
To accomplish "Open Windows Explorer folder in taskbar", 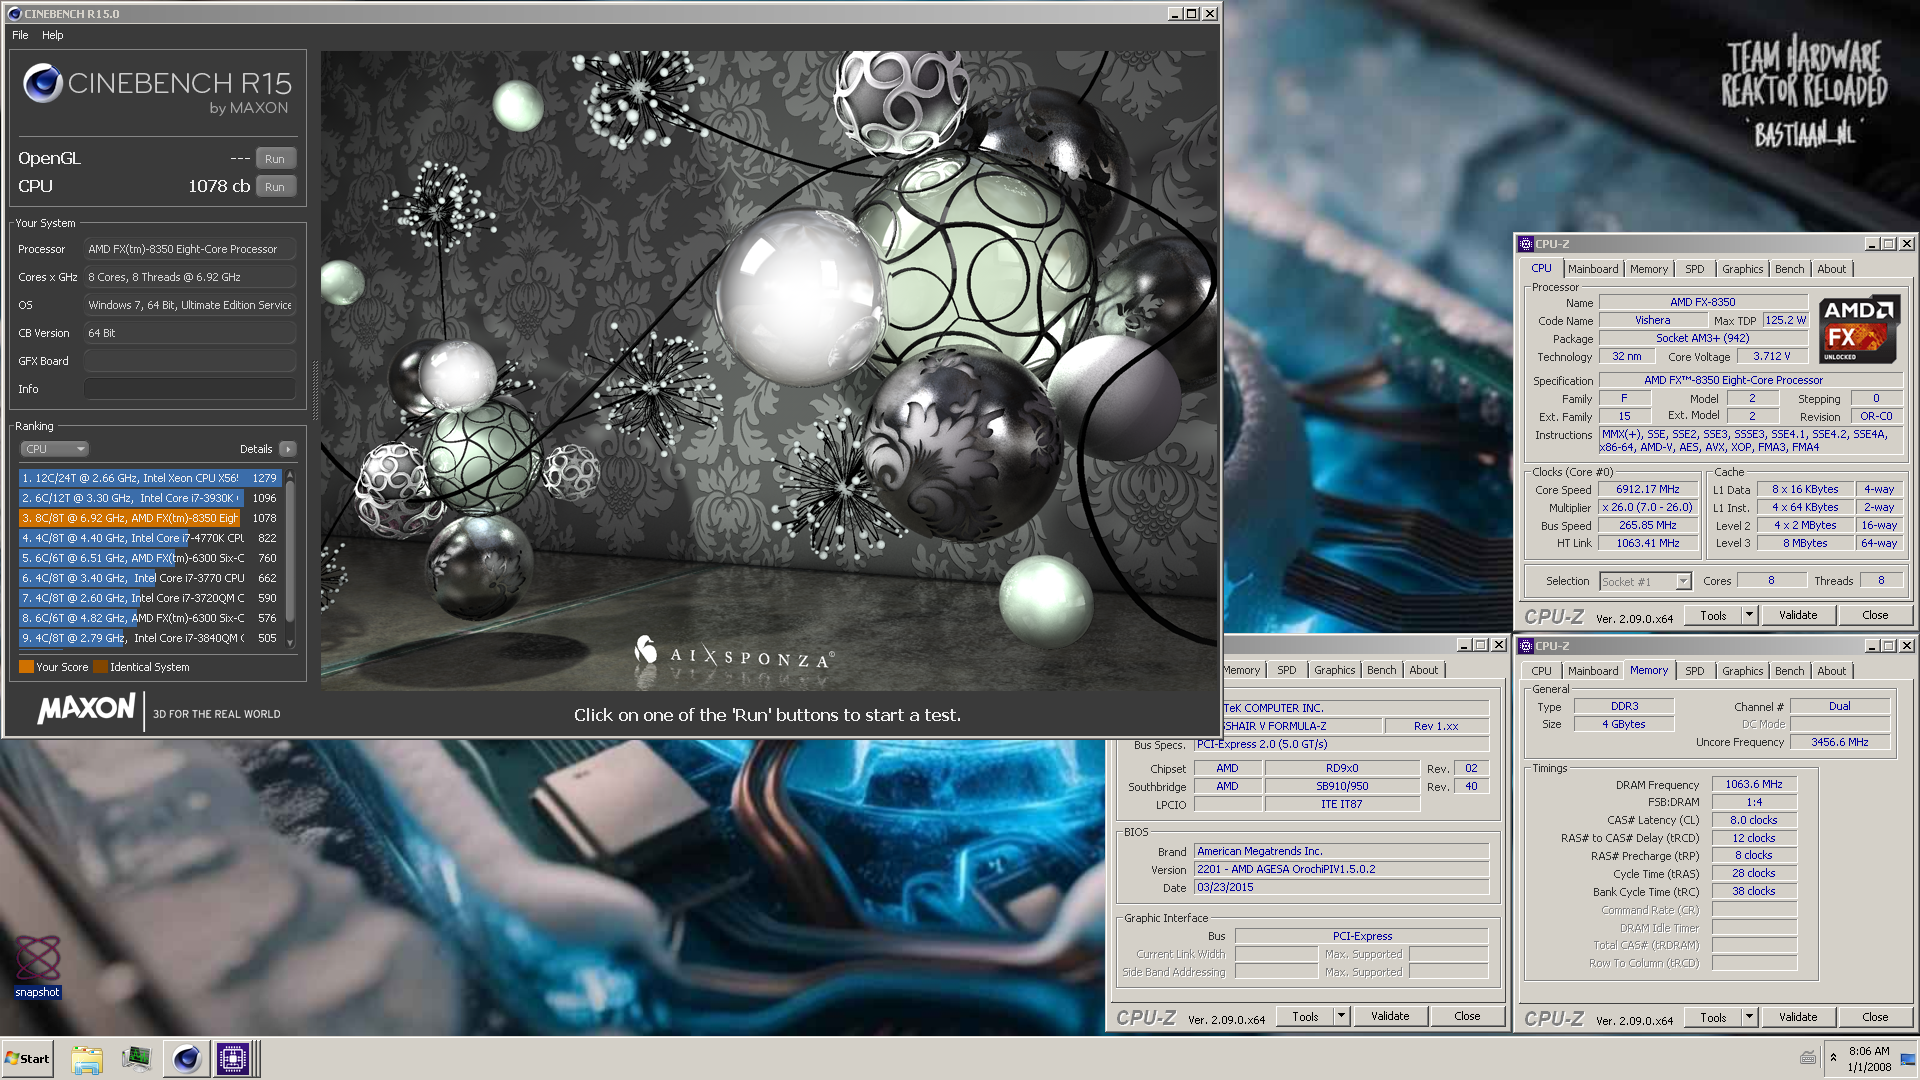I will (87, 1059).
